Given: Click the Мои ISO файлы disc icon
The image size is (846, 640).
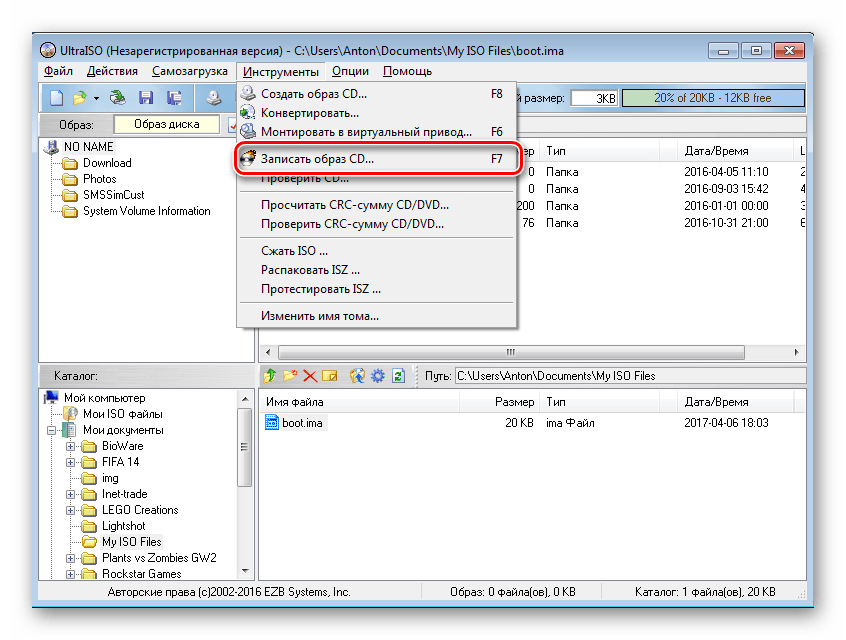Looking at the screenshot, I should click(x=70, y=414).
